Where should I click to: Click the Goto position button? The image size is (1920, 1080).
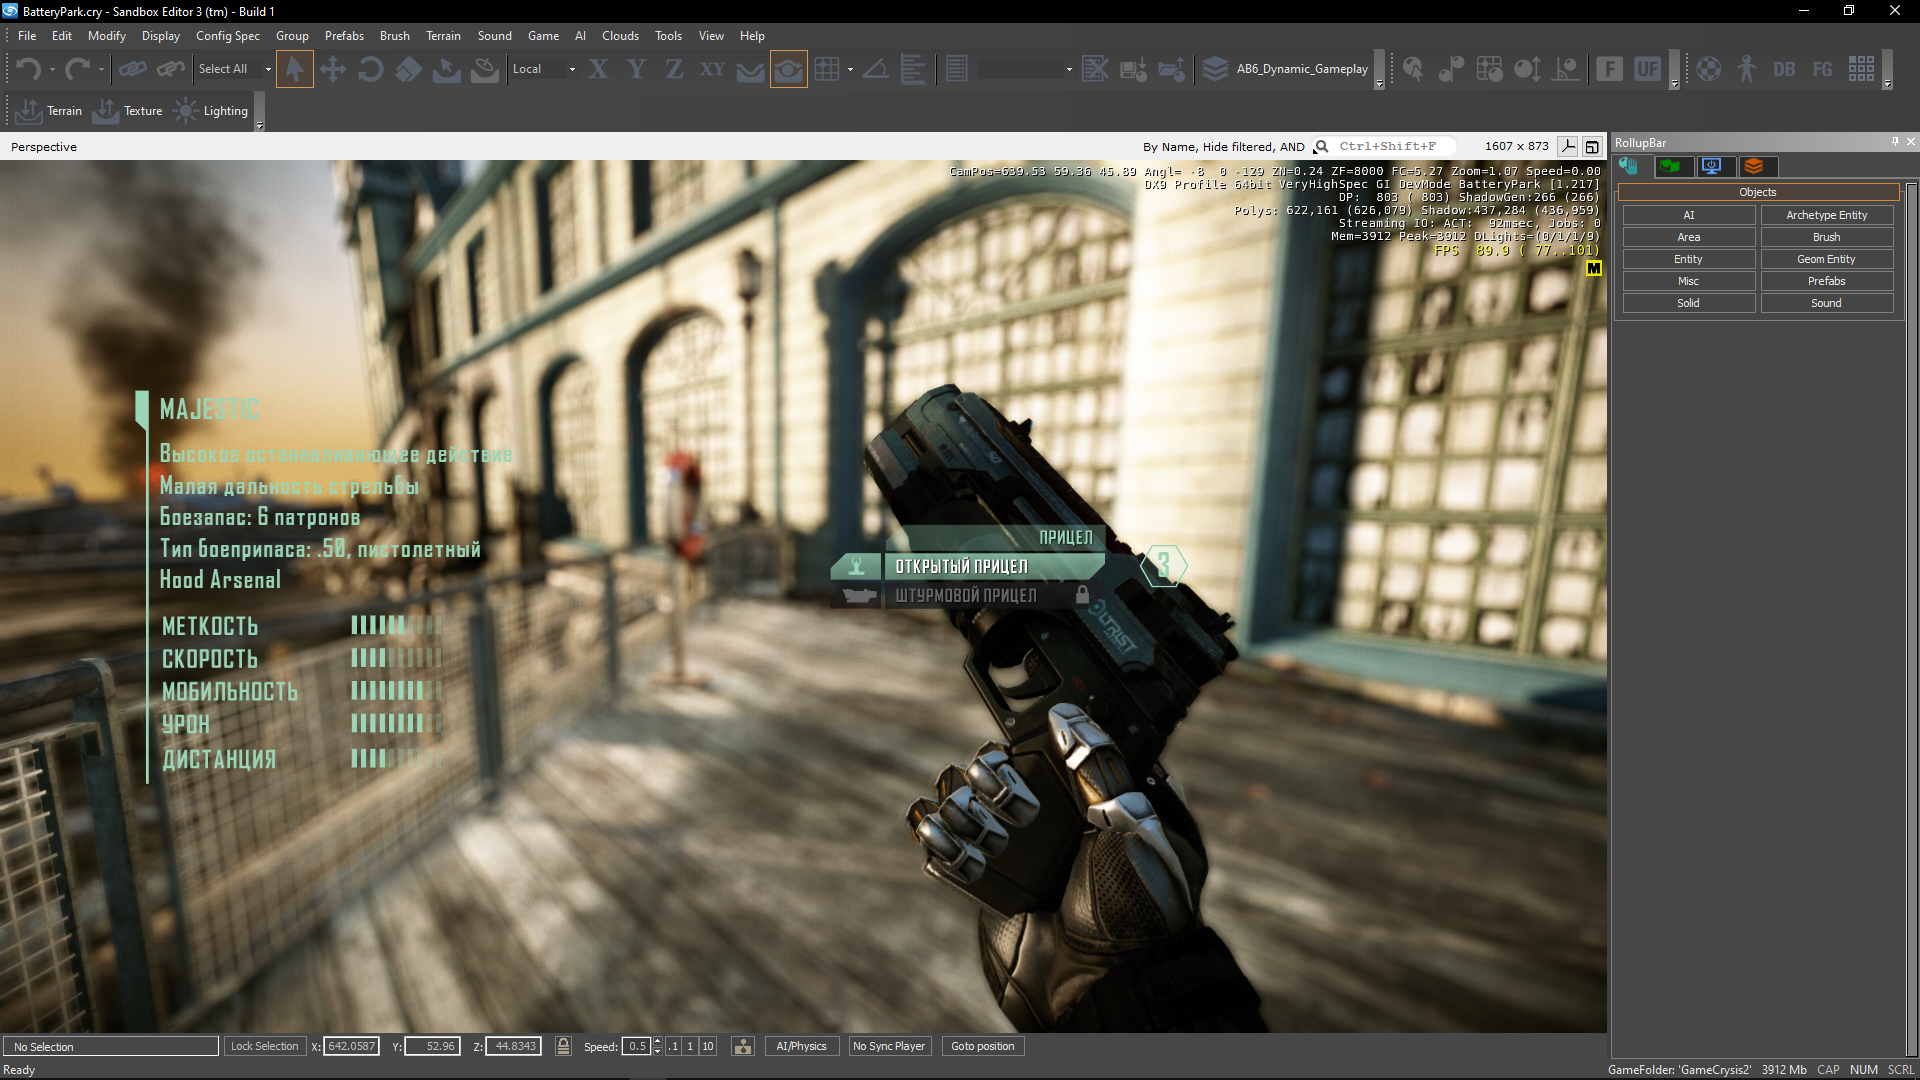982,1046
